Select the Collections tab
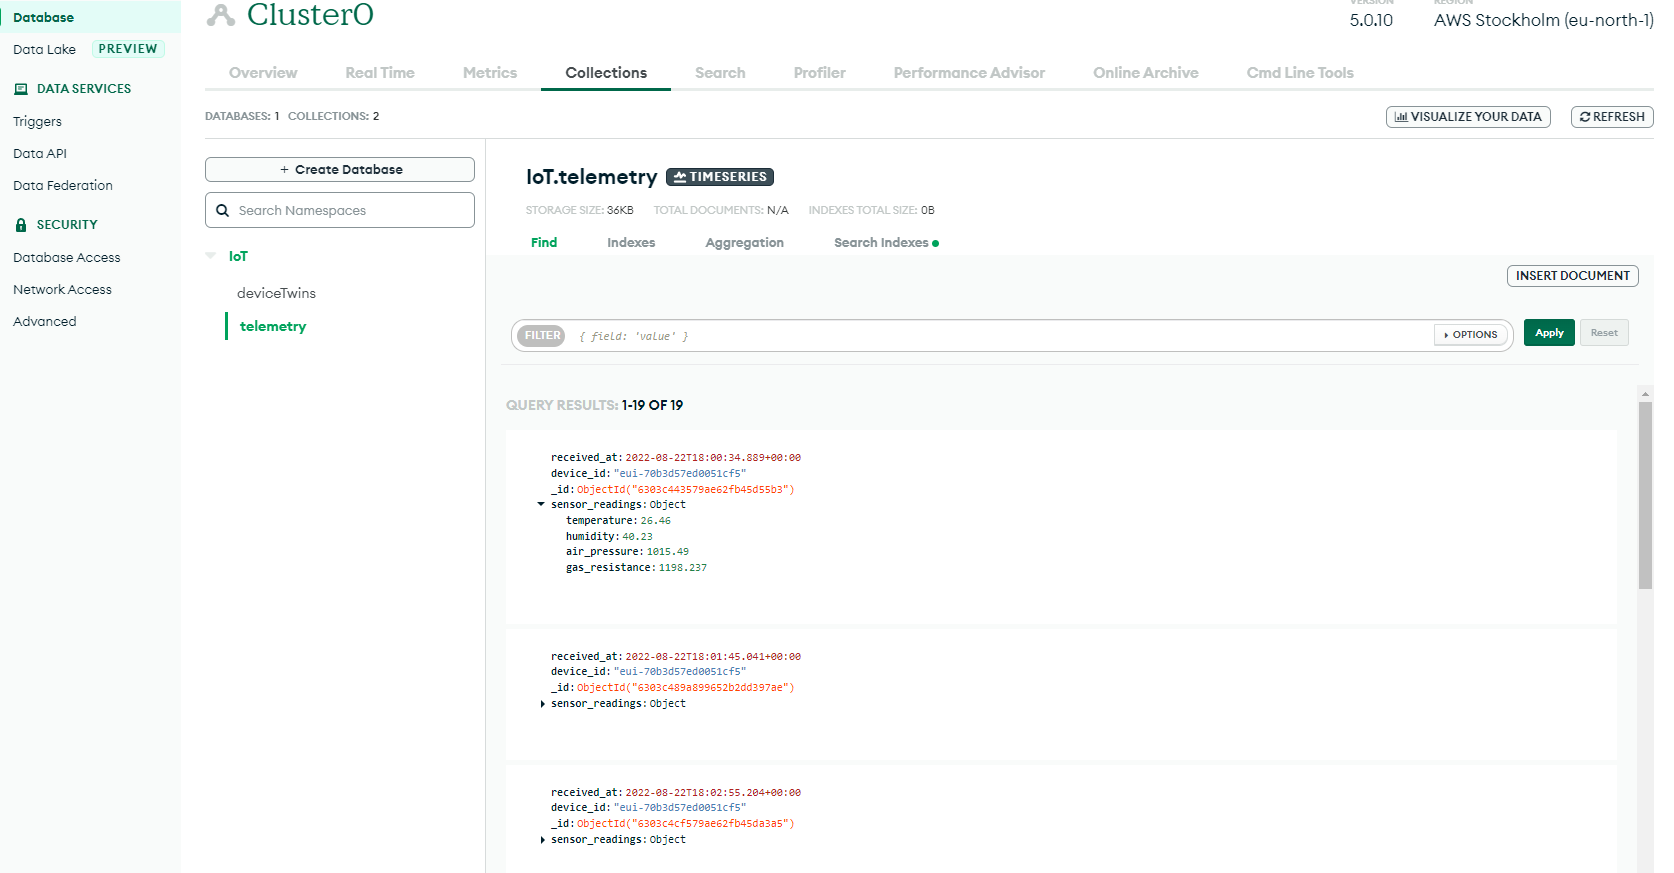Viewport: 1674px width, 873px height. [x=606, y=73]
